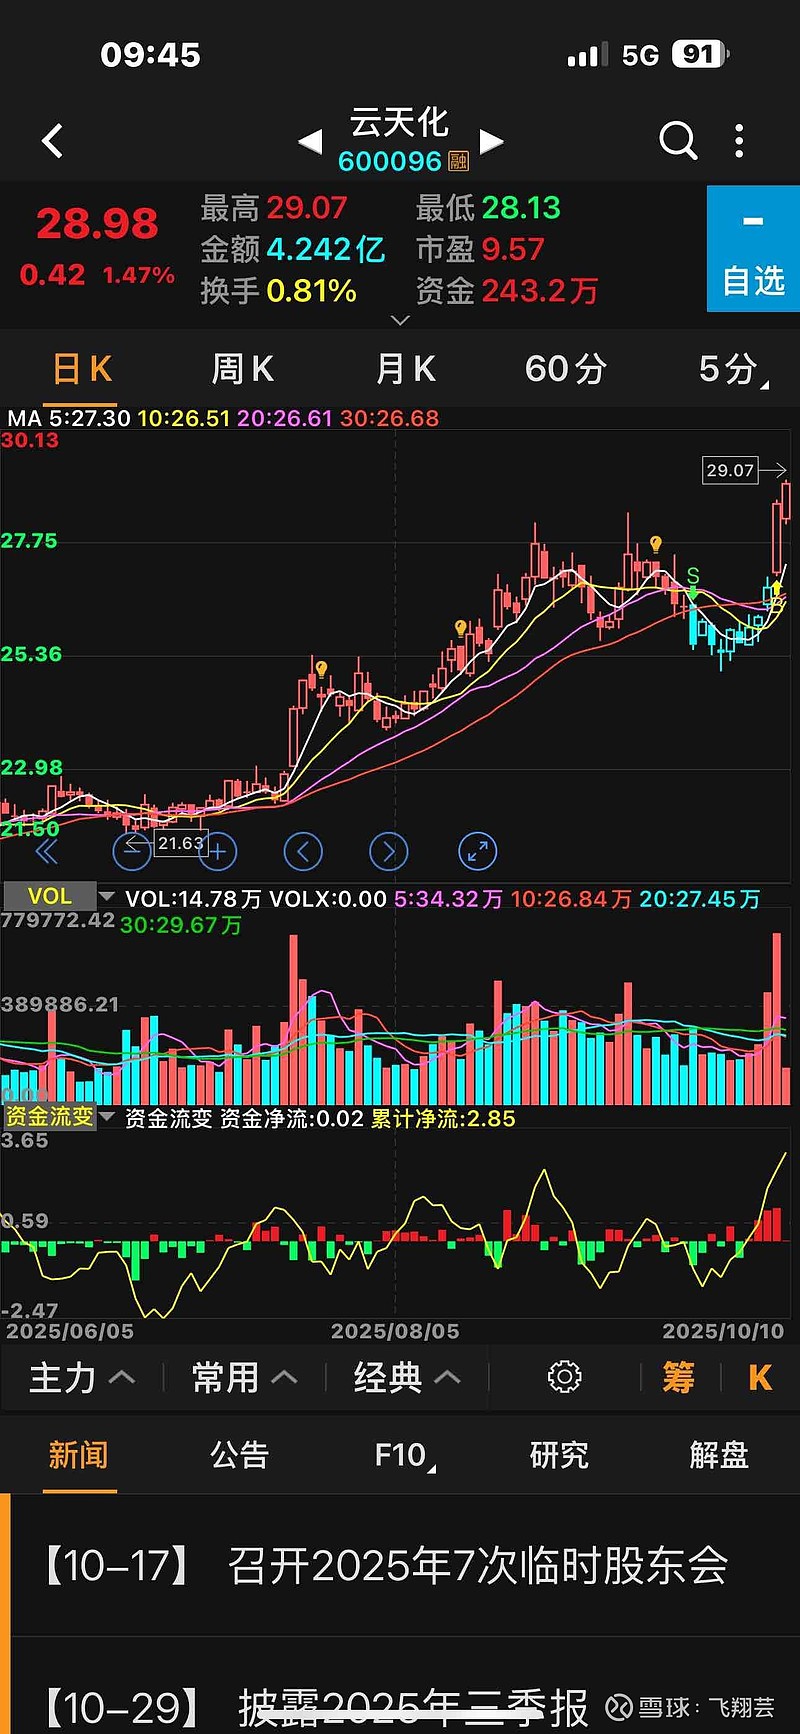
Task: Tap the back arrow icon
Action: (x=53, y=141)
